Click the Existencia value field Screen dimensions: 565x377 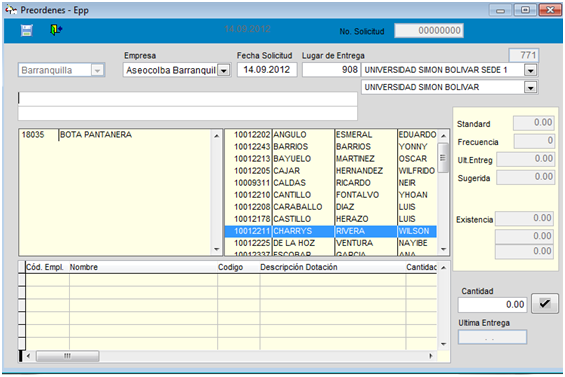[x=524, y=218]
